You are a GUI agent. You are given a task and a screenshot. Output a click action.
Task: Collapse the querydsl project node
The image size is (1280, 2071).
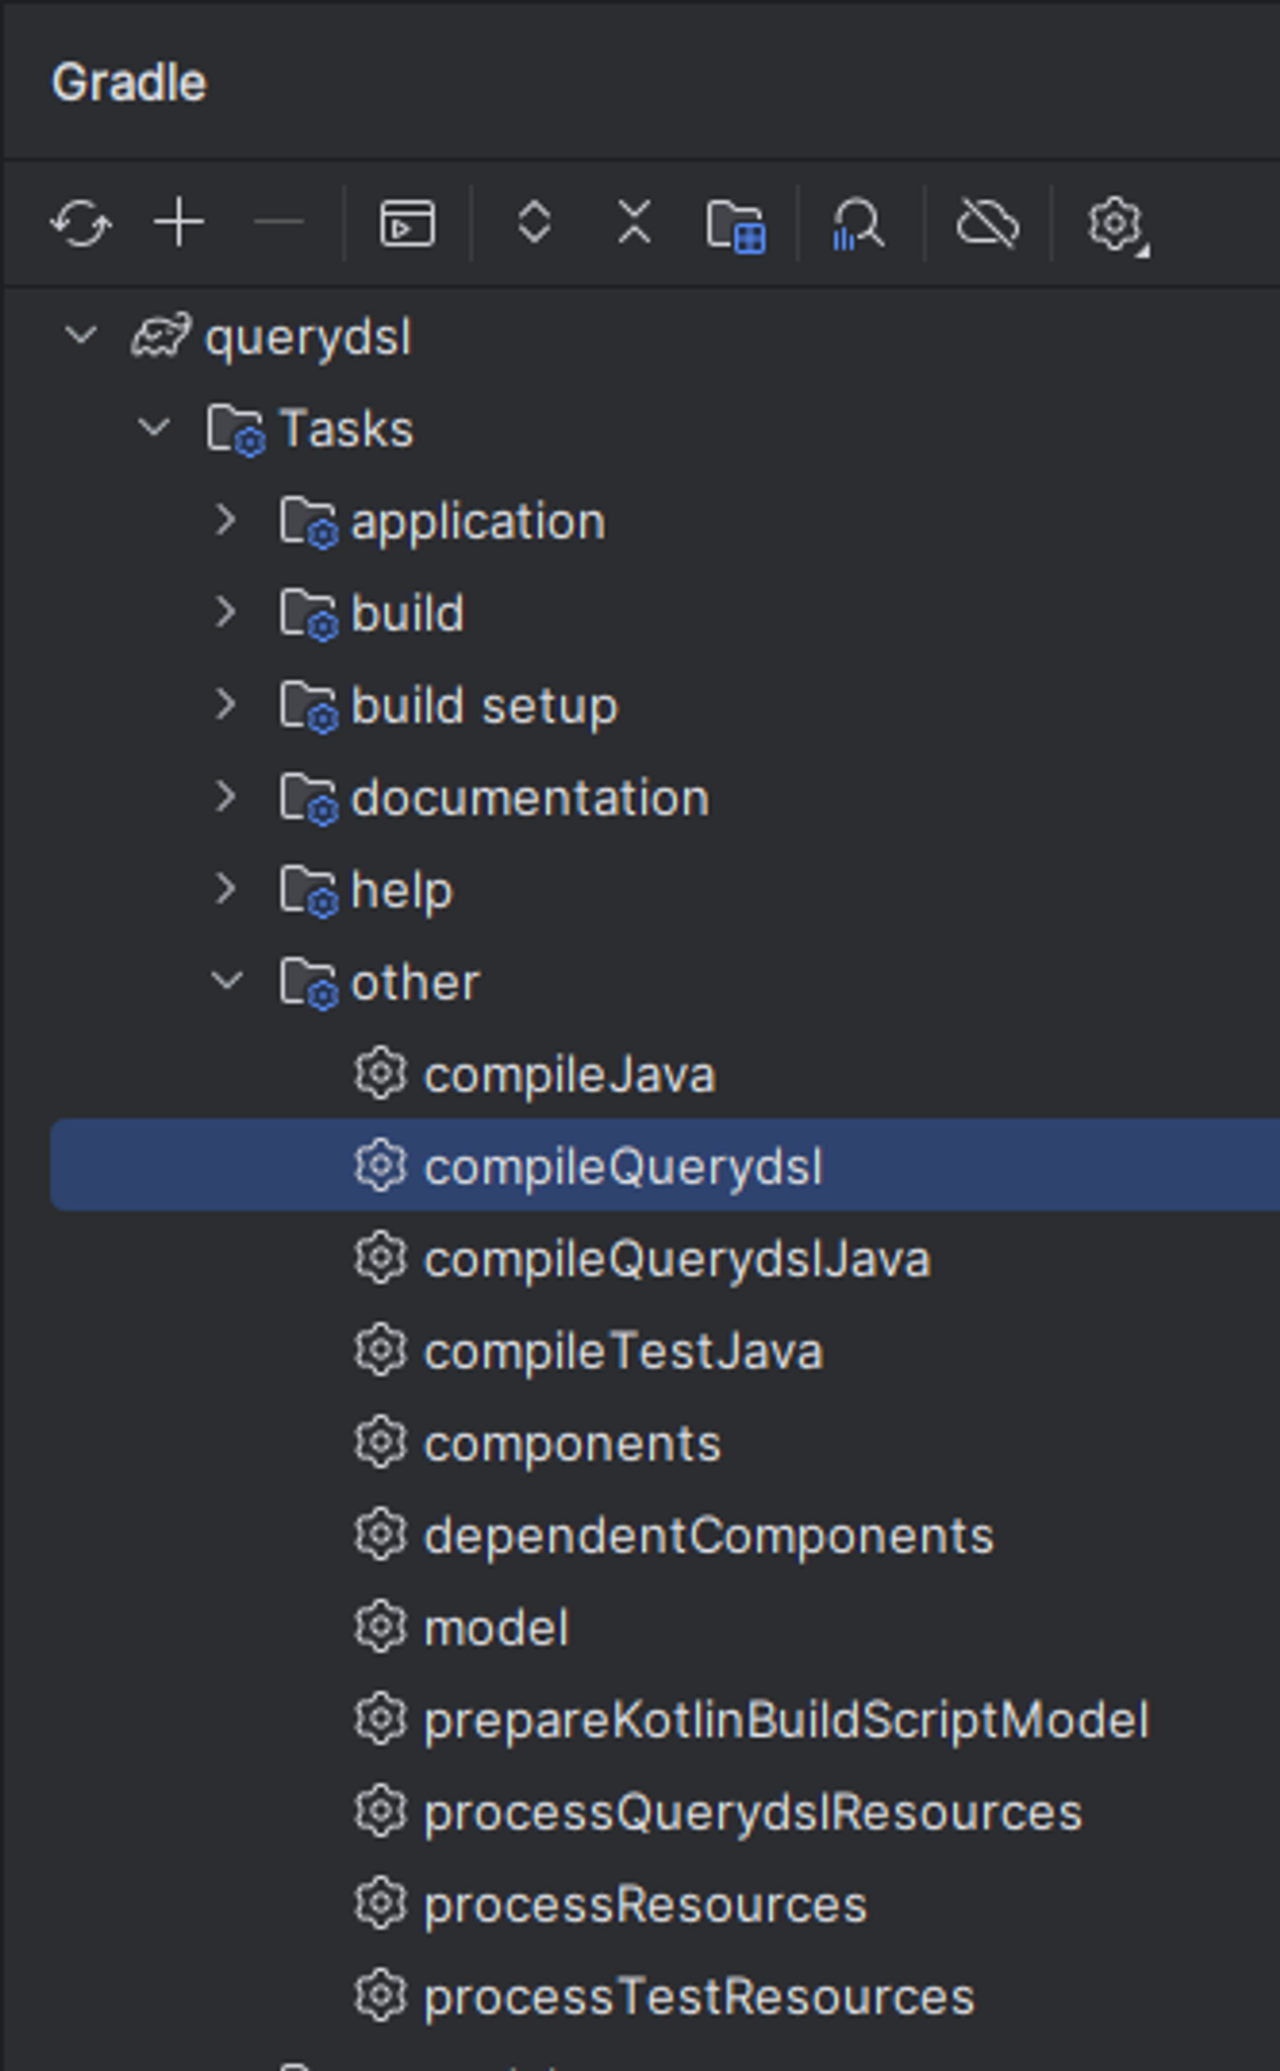coord(81,336)
